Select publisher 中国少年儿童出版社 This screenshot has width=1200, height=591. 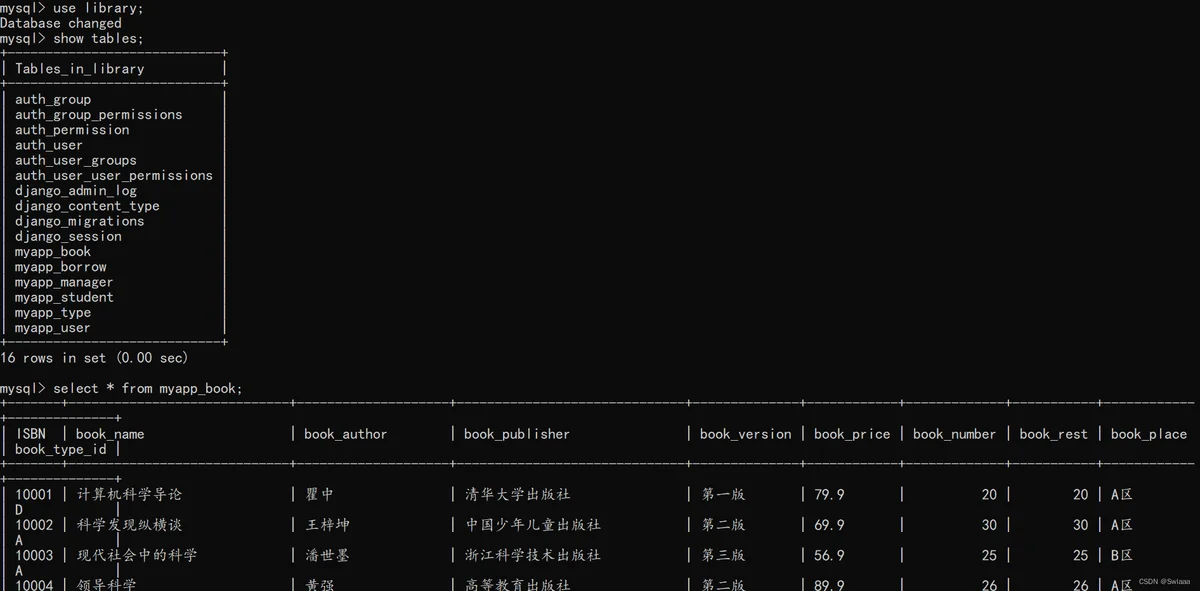click(x=533, y=525)
